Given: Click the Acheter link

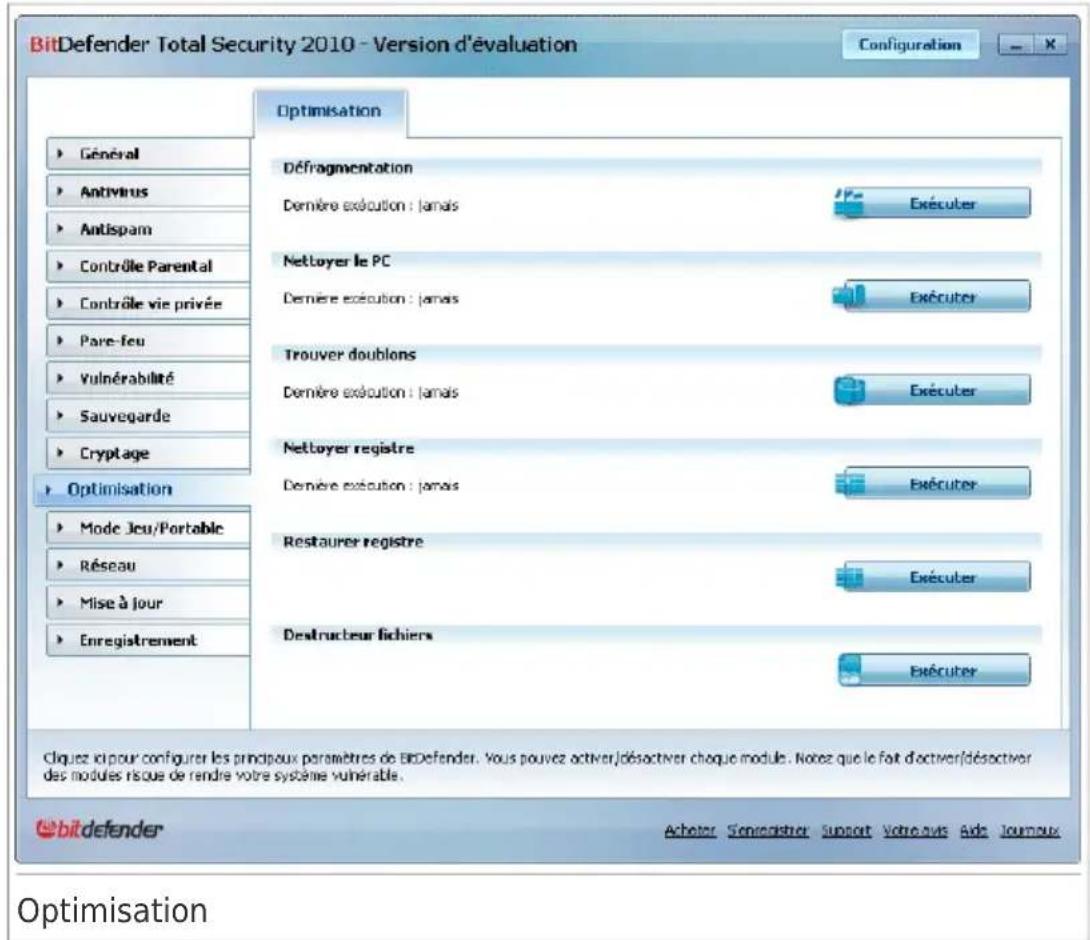Looking at the screenshot, I should (690, 831).
